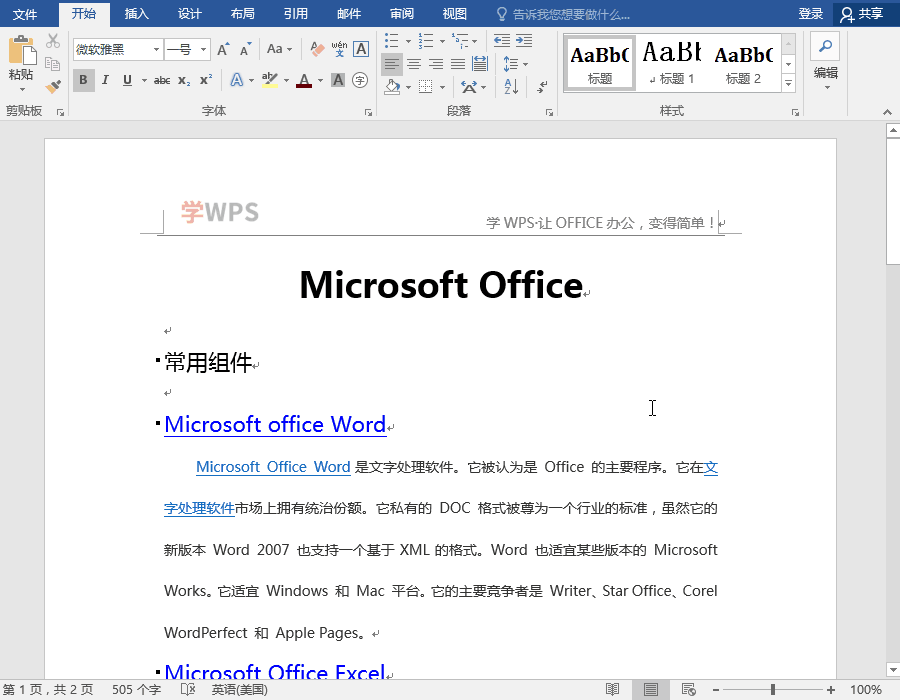Image resolution: width=900 pixels, height=700 pixels.
Task: Toggle paragraph formatting marks
Action: point(541,88)
